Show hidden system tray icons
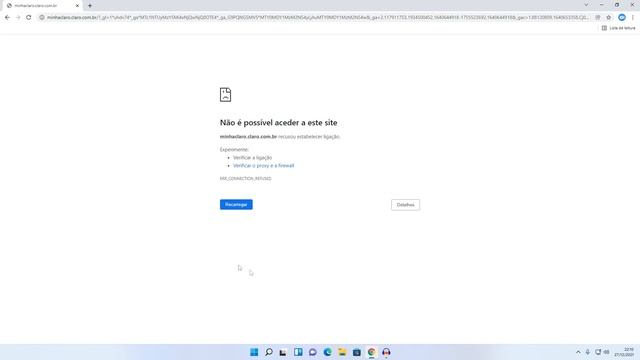Image resolution: width=640 pixels, height=360 pixels. [x=578, y=352]
